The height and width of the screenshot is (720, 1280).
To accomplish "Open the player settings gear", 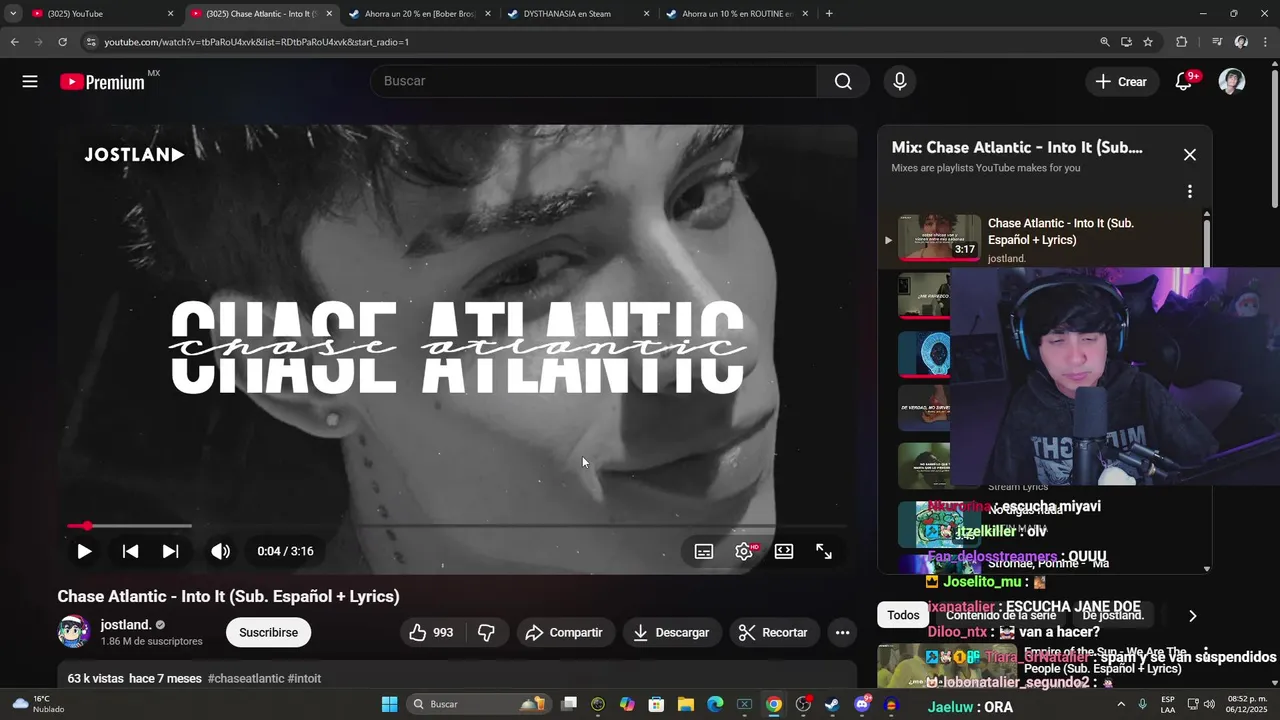I will [x=744, y=551].
